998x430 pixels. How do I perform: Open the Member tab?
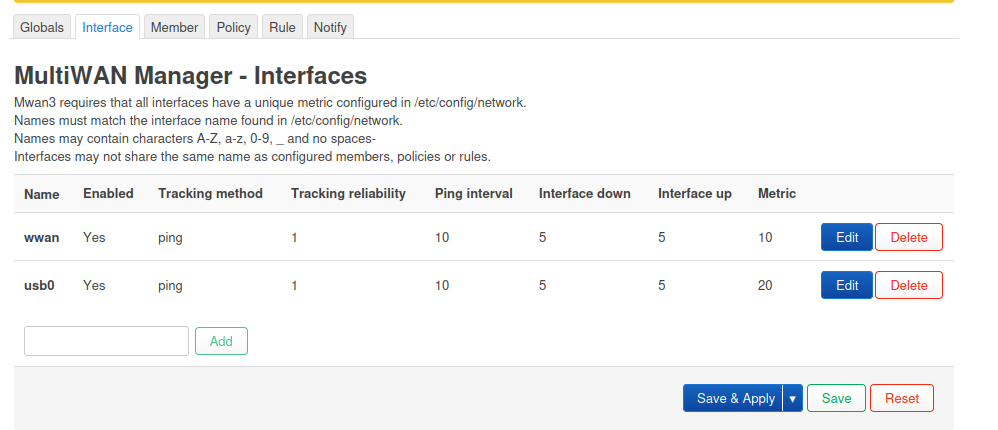pyautogui.click(x=174, y=28)
